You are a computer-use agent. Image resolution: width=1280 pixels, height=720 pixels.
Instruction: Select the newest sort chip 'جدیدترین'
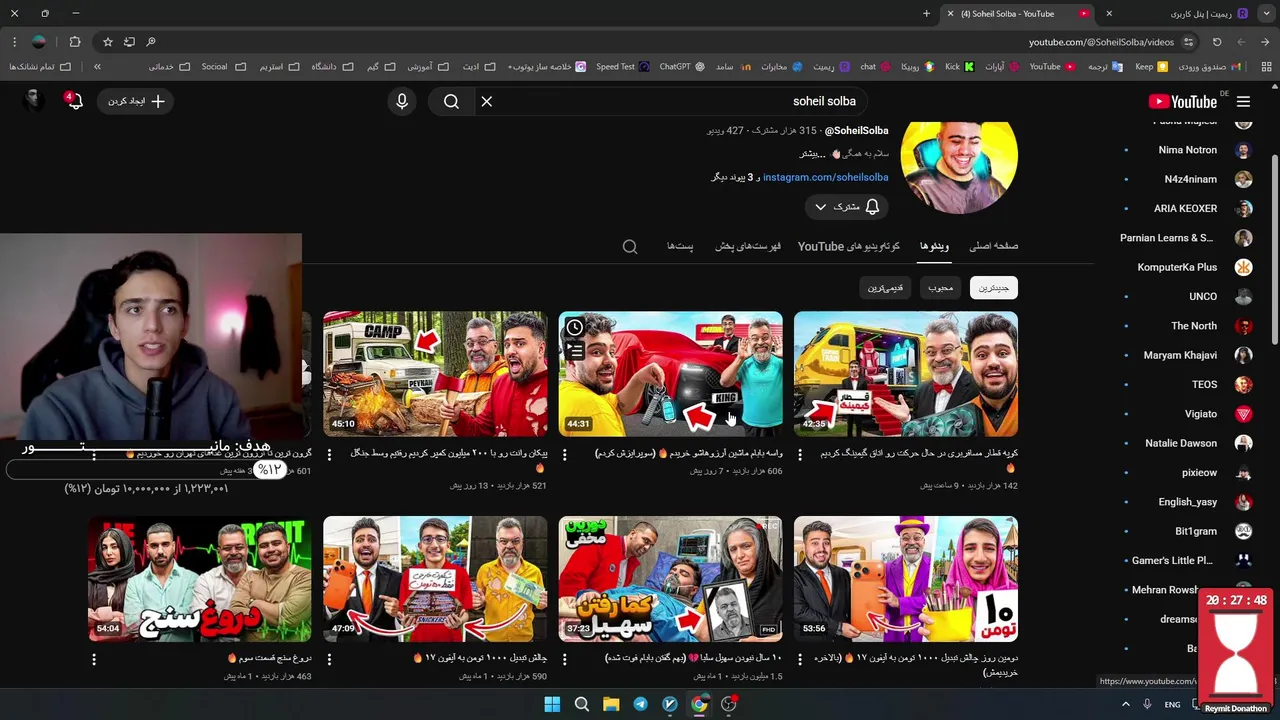993,288
